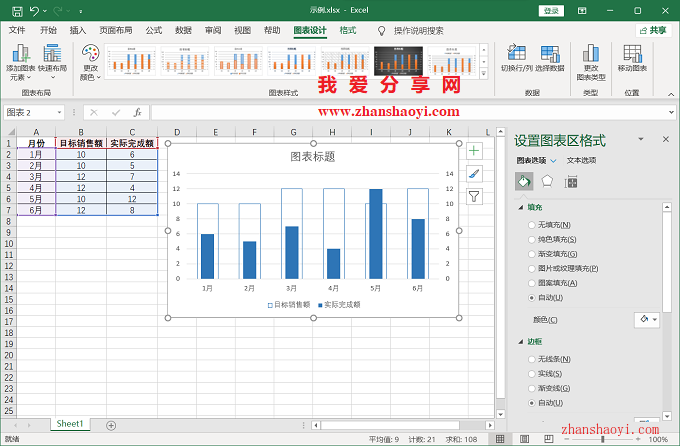Open the File (文件) tab
The height and width of the screenshot is (446, 680).
pos(17,30)
